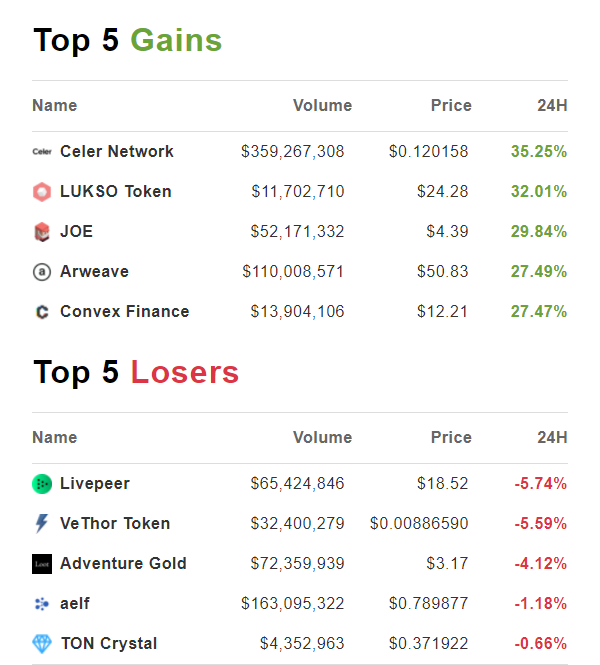Sort losers by 24H column header
This screenshot has width=600, height=665.
tap(552, 438)
